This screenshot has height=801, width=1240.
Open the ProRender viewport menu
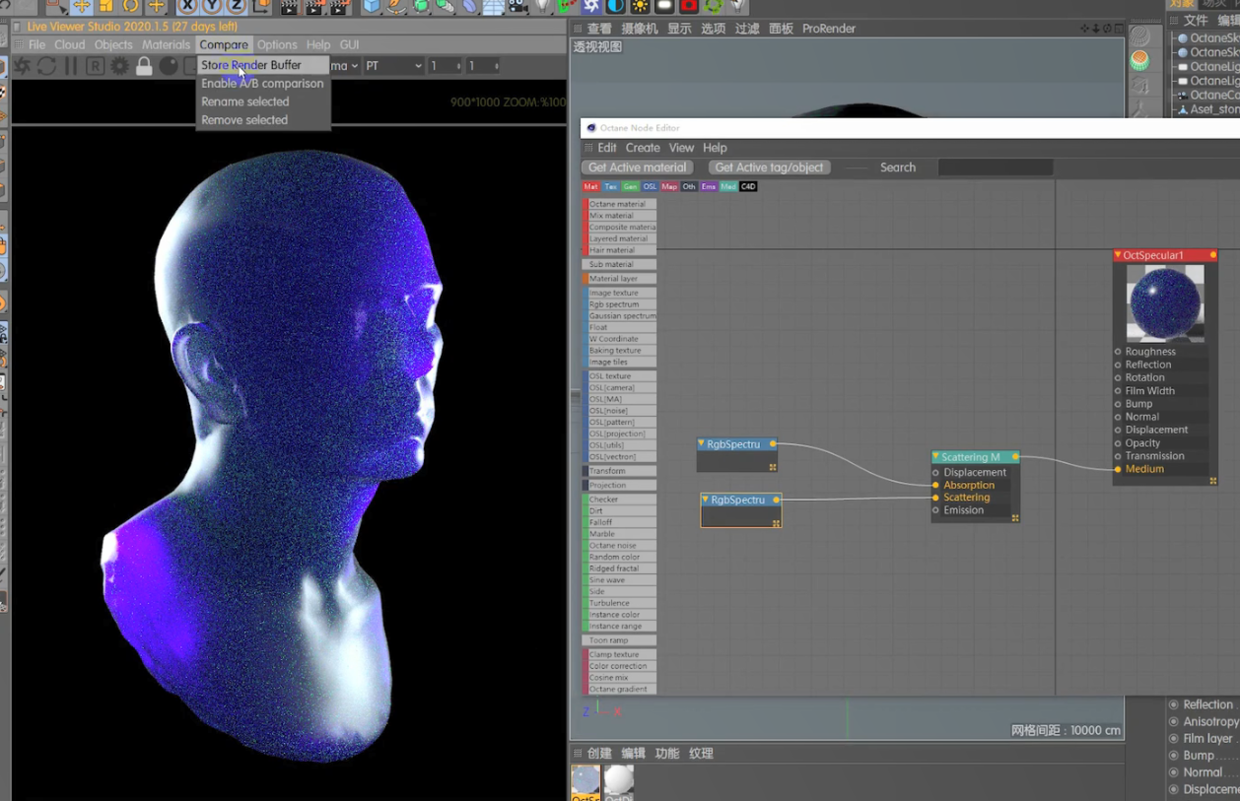829,29
